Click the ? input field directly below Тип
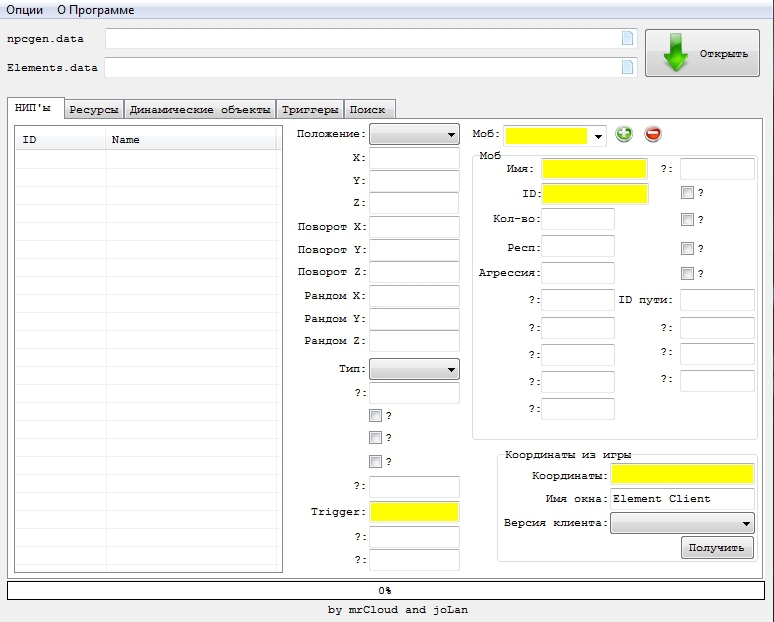This screenshot has width=774, height=622. (x=414, y=393)
